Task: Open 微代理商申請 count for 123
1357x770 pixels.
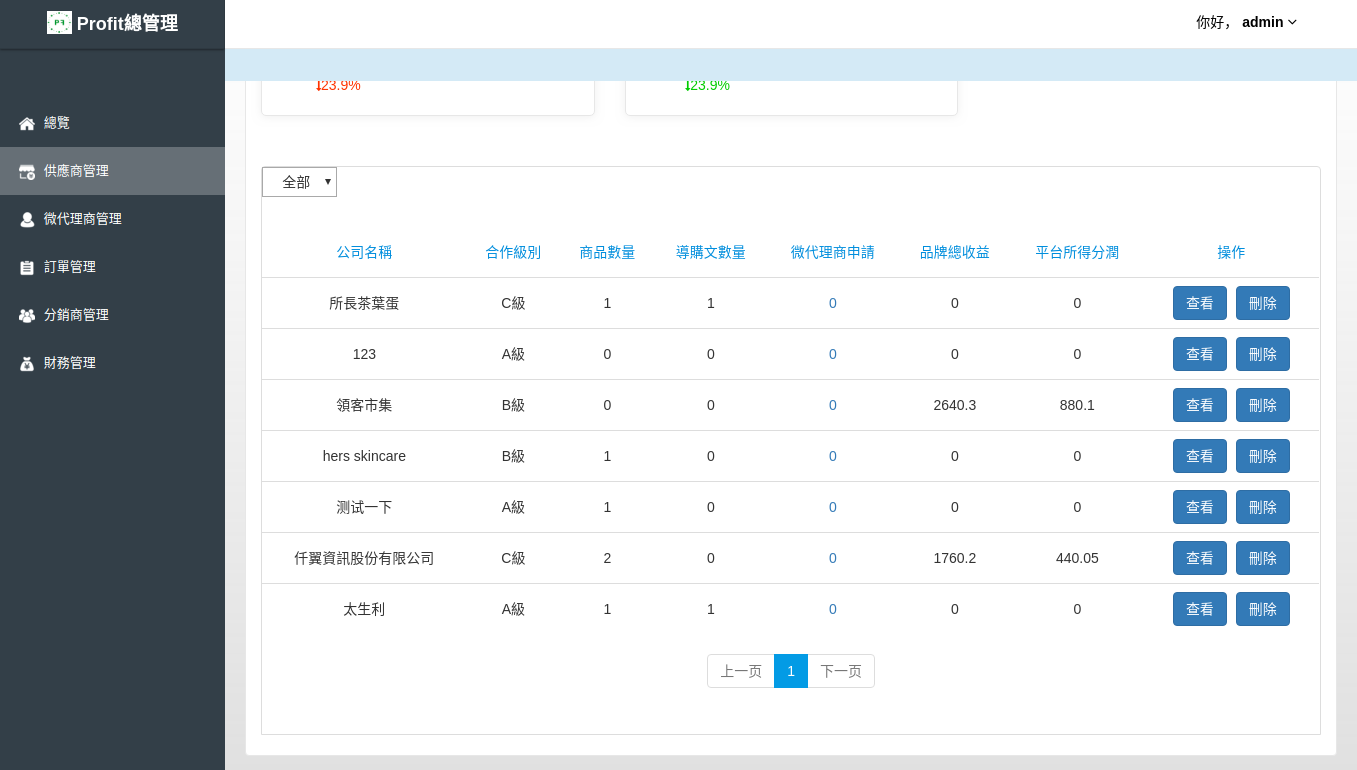Action: click(x=833, y=354)
